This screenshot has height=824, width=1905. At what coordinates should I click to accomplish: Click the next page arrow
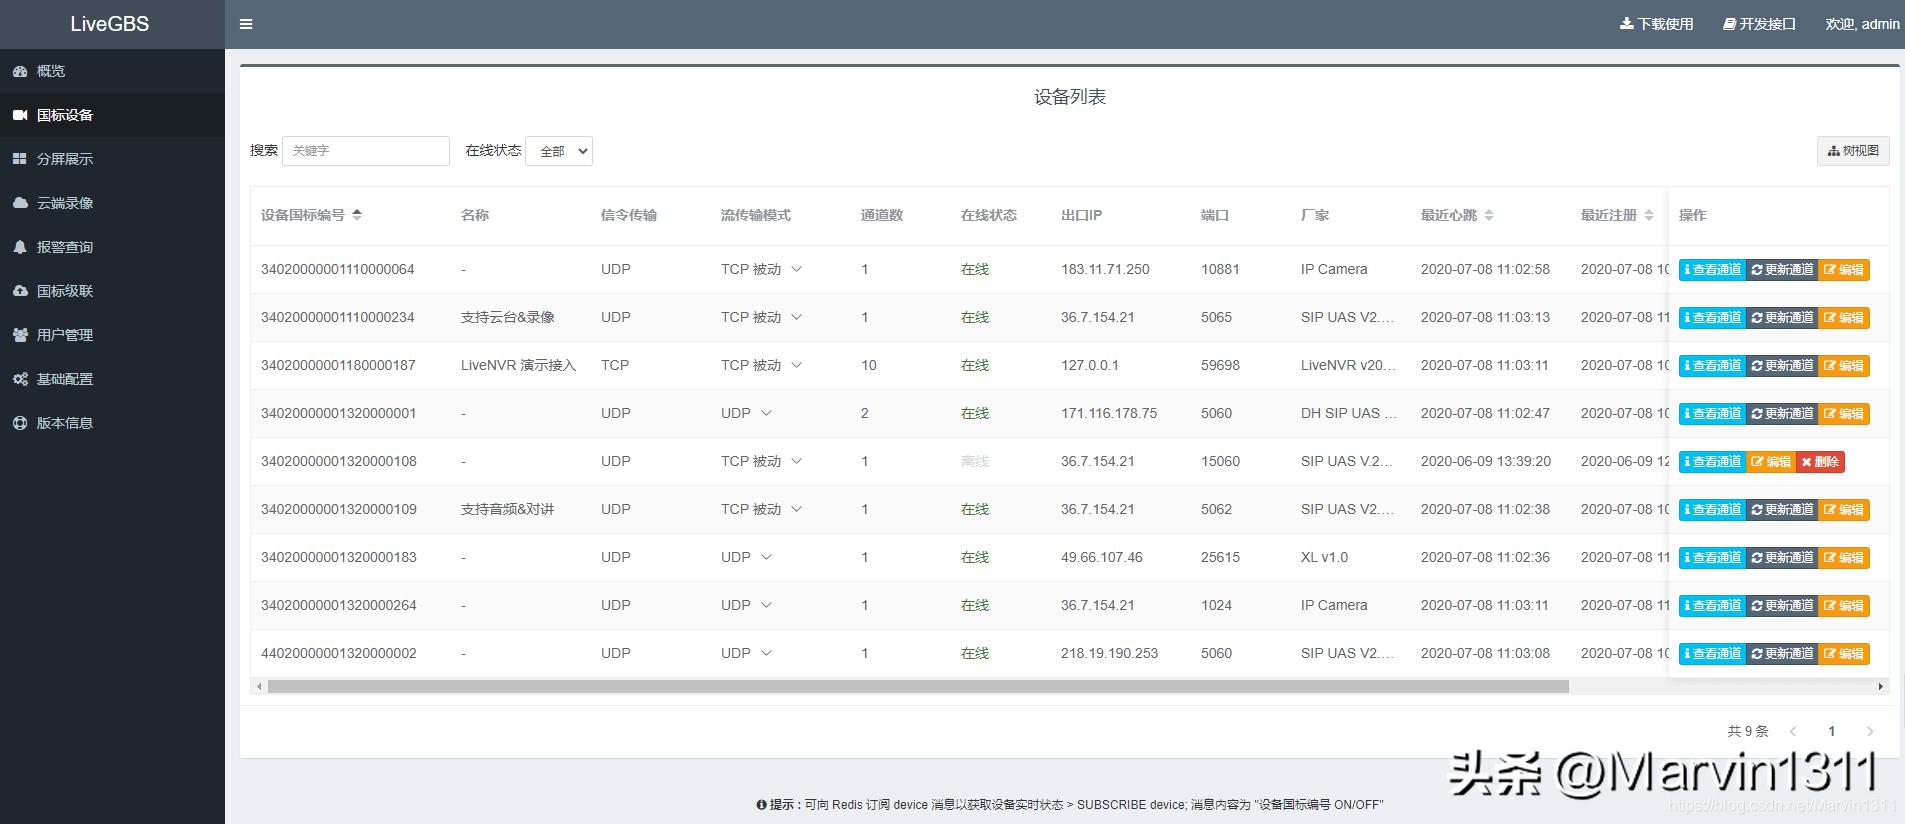coord(1870,731)
